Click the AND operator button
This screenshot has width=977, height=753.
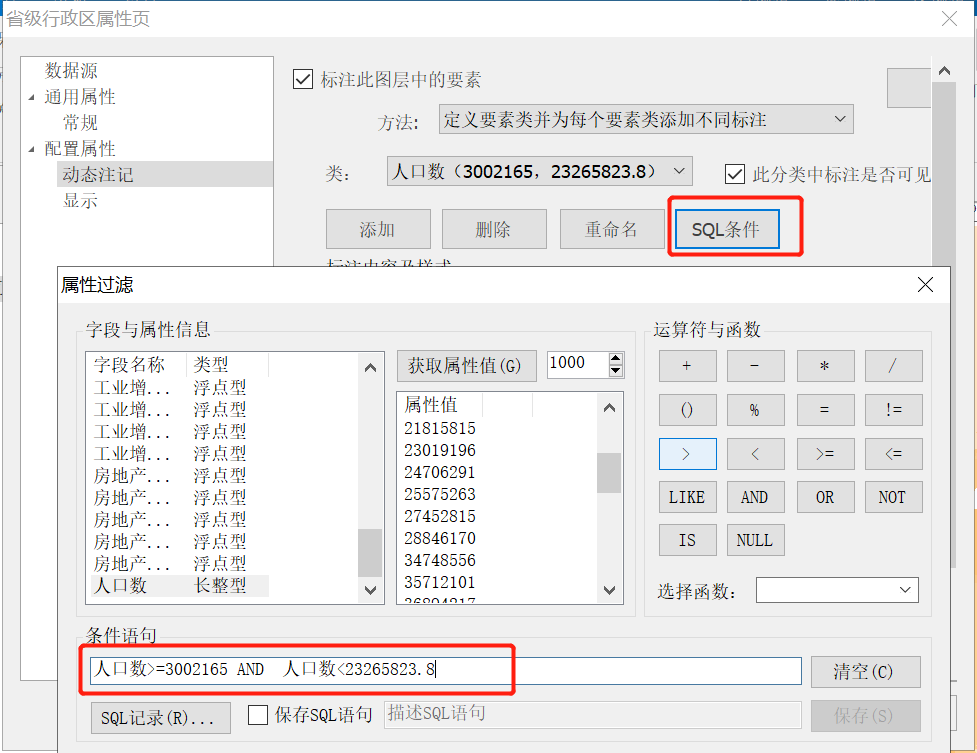[x=755, y=497]
